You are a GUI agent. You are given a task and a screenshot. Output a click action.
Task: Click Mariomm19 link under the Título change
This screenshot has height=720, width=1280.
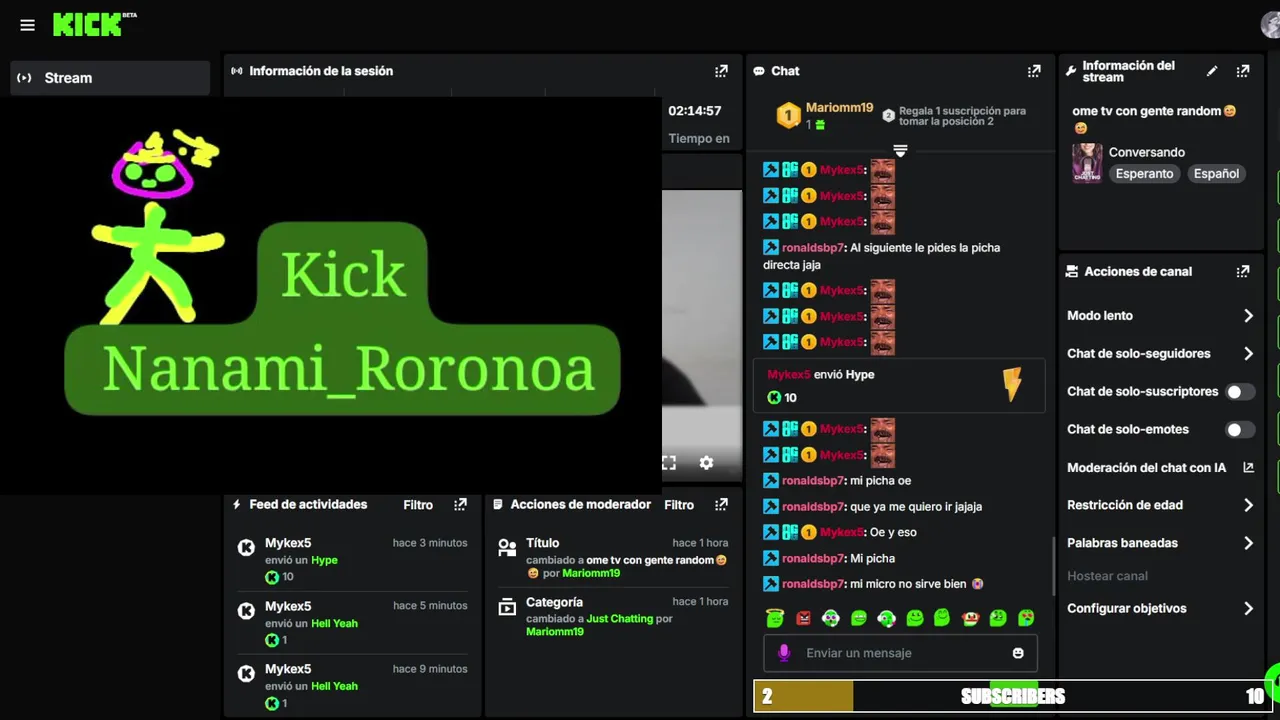pos(591,574)
